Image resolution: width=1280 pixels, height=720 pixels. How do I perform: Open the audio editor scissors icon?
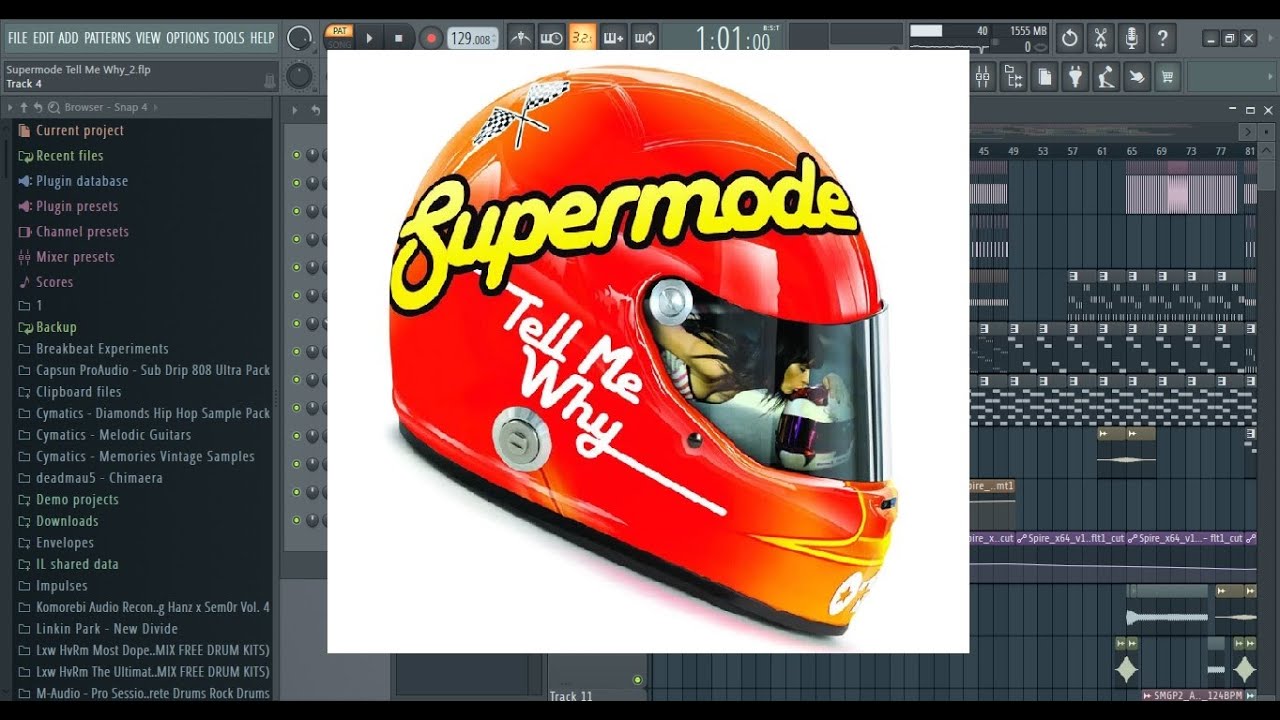pyautogui.click(x=1100, y=39)
